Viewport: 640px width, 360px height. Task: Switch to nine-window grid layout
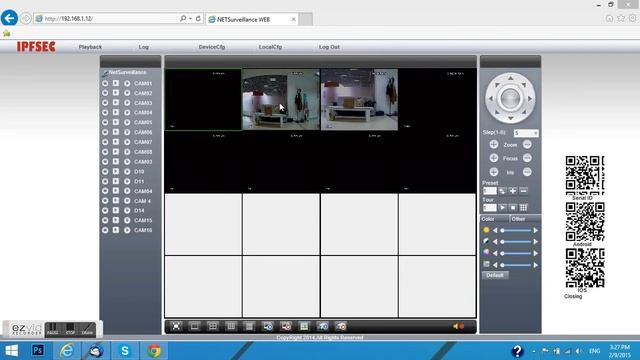coord(231,326)
